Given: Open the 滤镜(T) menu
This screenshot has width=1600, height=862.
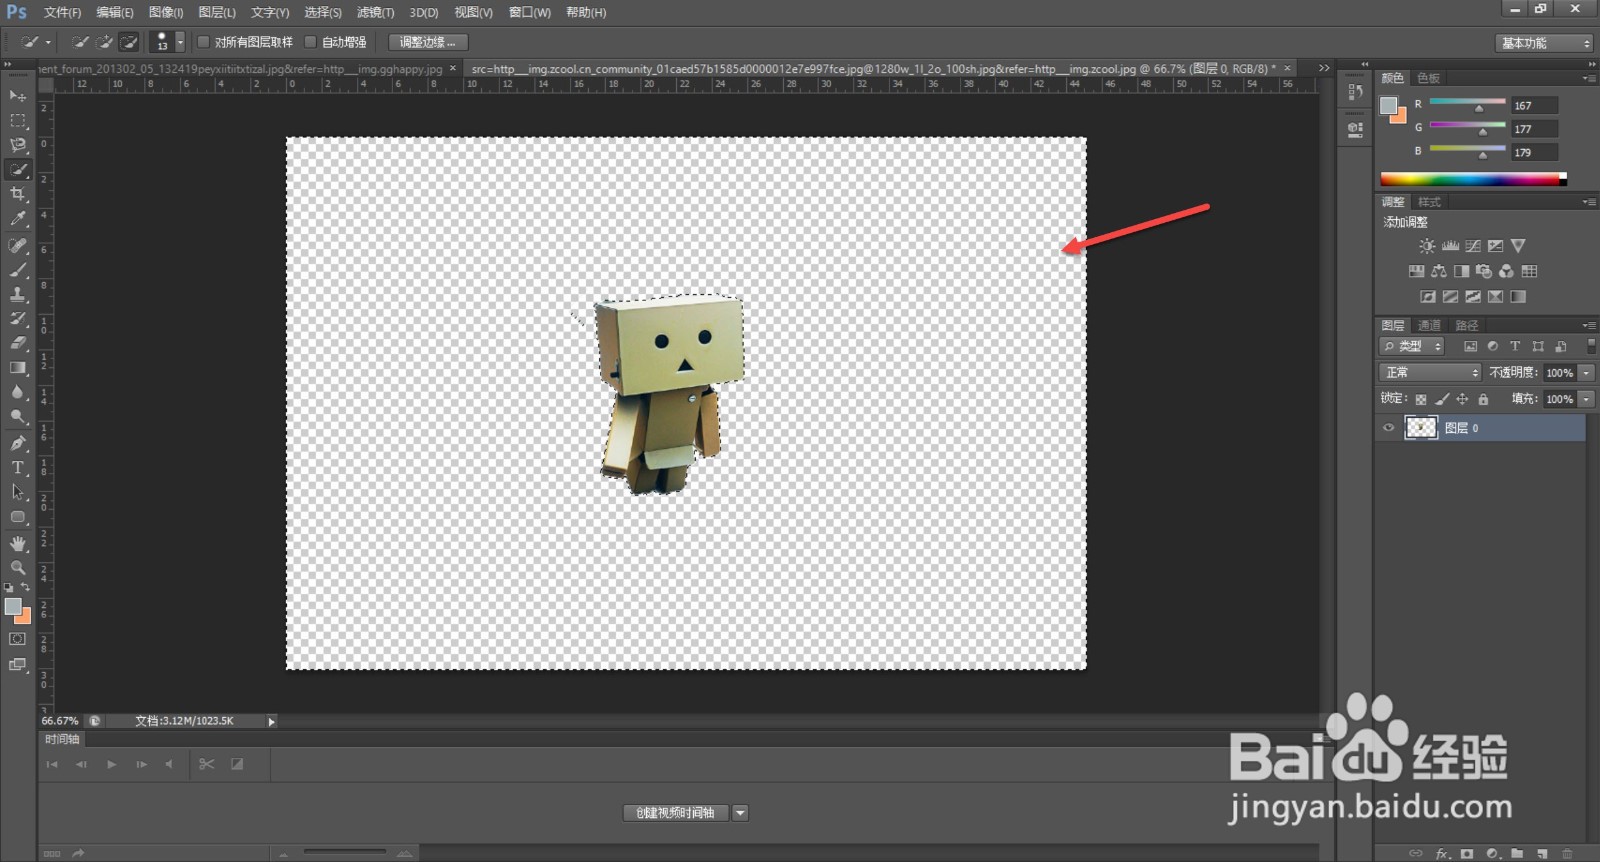Looking at the screenshot, I should 376,12.
